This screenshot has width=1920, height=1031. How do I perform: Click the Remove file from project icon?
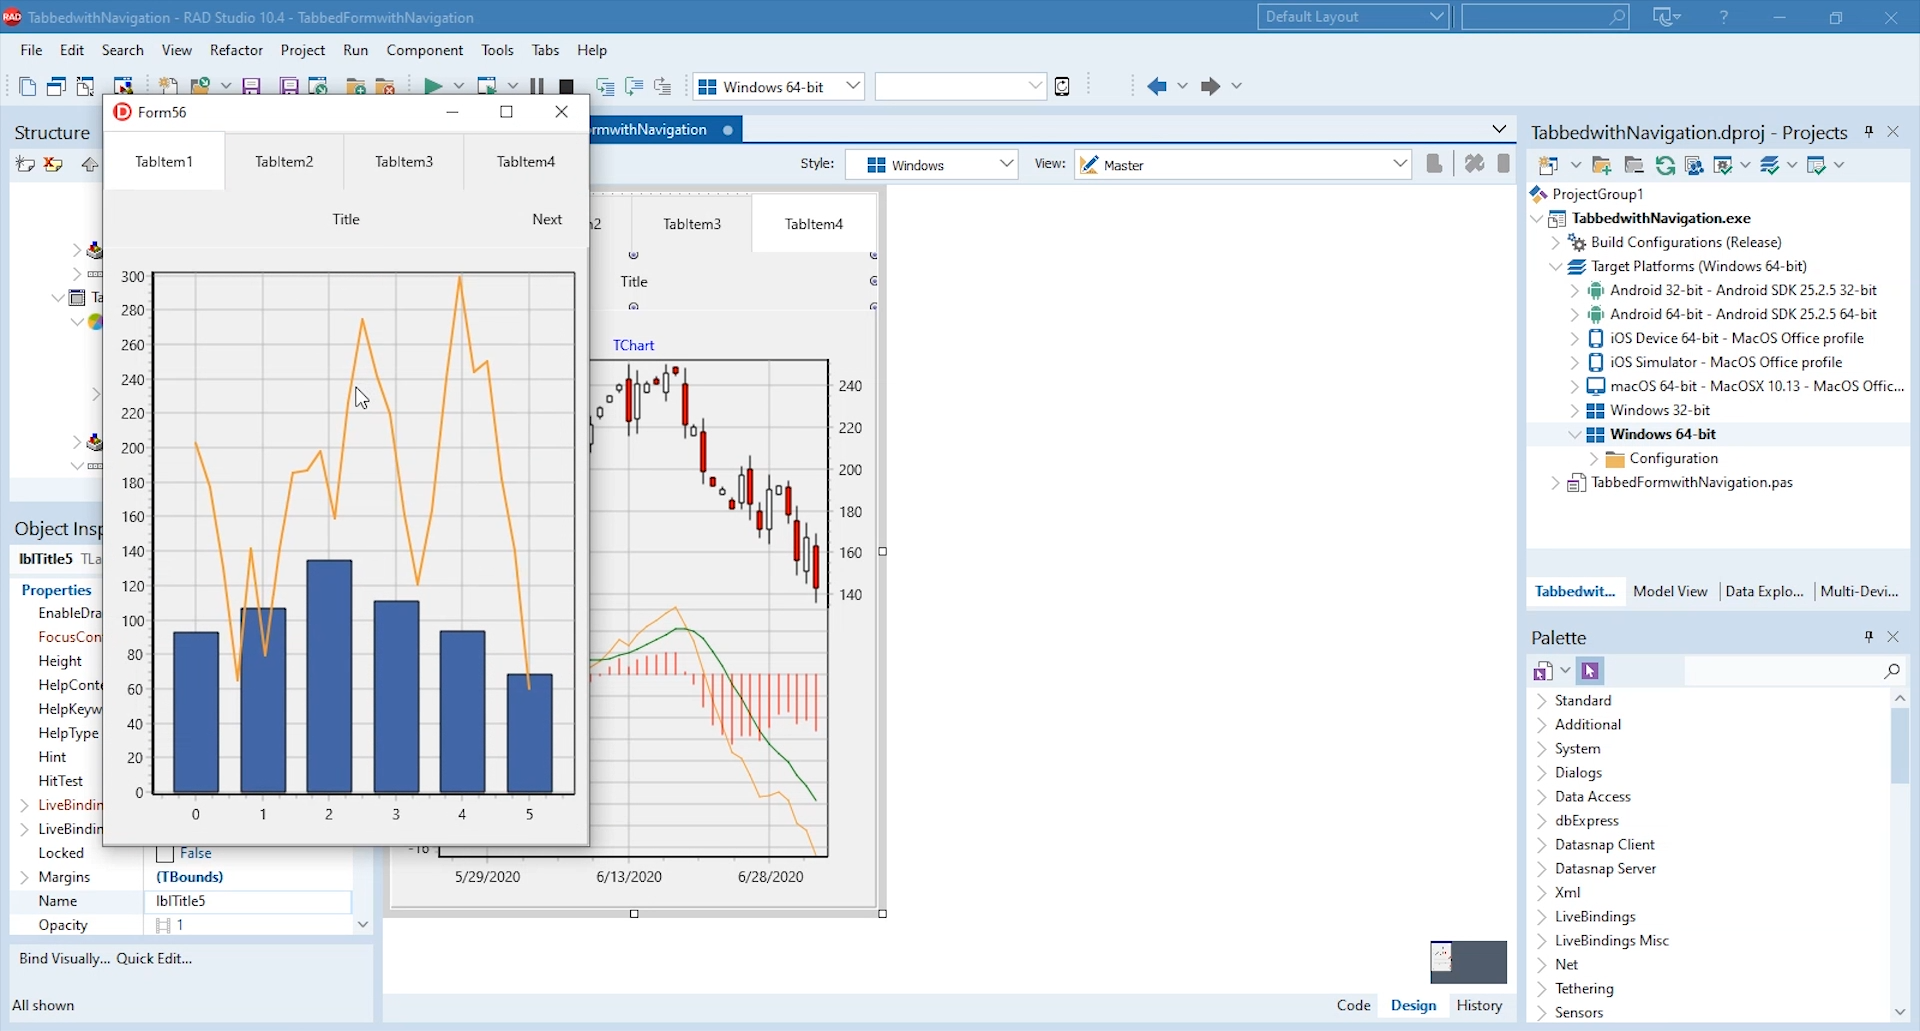point(386,87)
